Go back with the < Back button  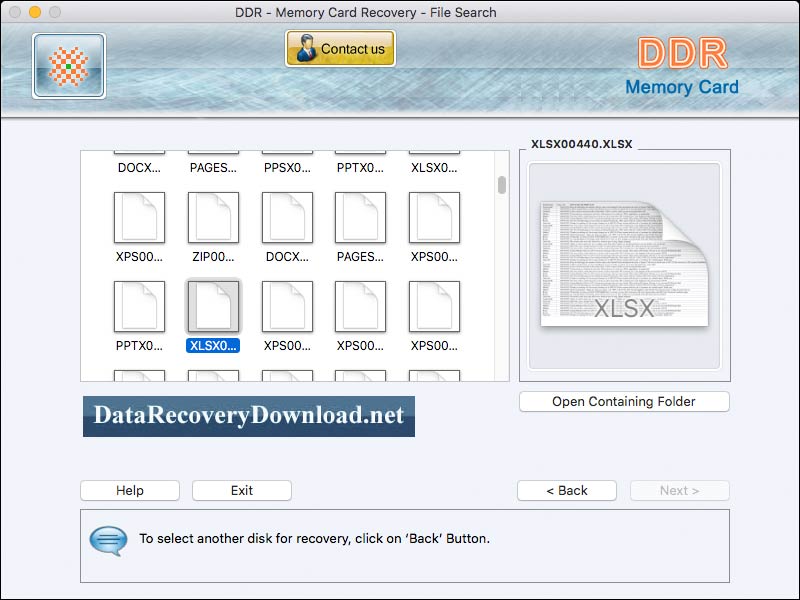pos(567,490)
